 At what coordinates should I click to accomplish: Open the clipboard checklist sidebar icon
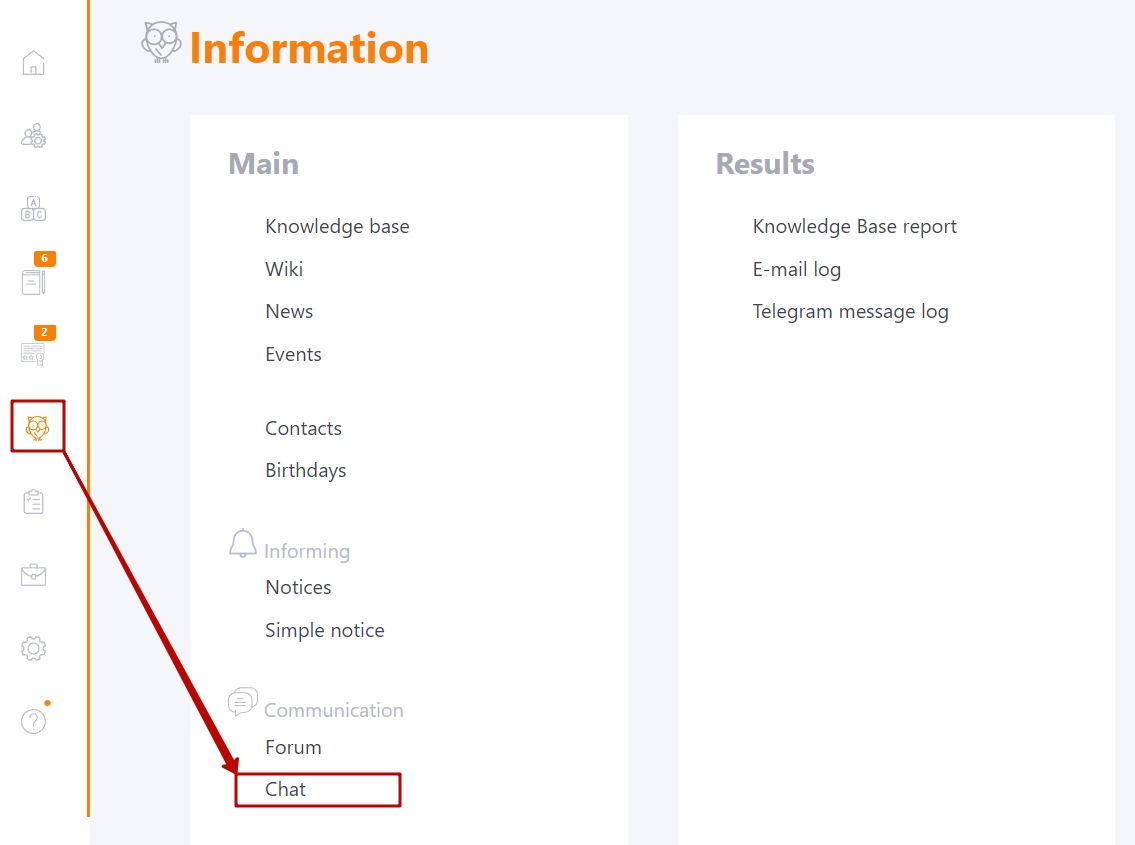tap(33, 502)
